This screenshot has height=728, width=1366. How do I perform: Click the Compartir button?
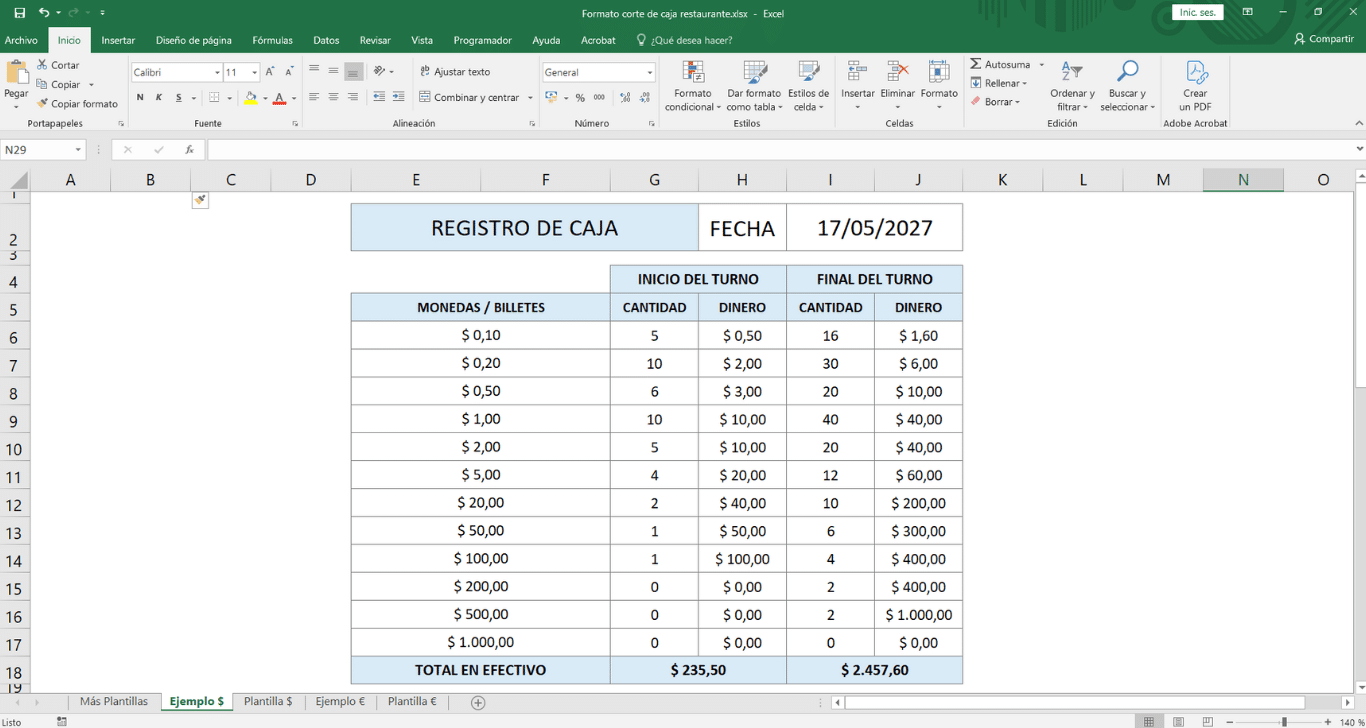pyautogui.click(x=1324, y=39)
